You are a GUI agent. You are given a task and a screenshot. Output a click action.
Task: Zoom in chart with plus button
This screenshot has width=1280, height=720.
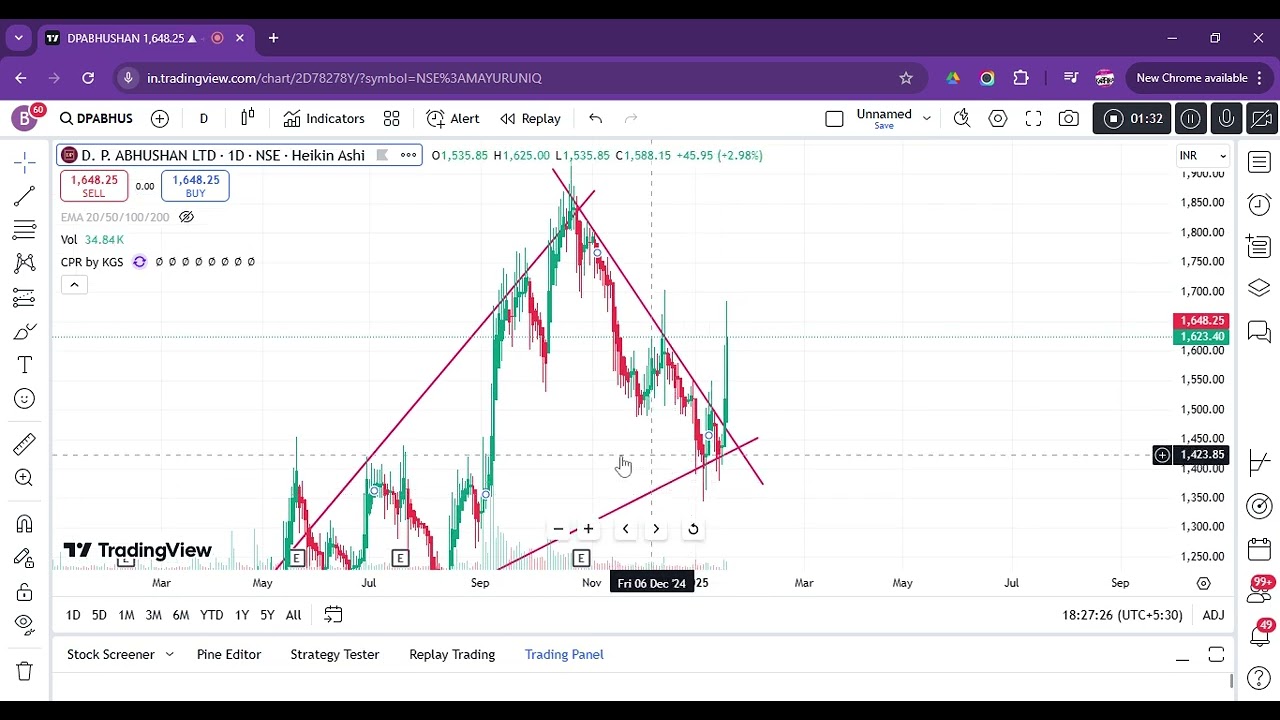588,529
